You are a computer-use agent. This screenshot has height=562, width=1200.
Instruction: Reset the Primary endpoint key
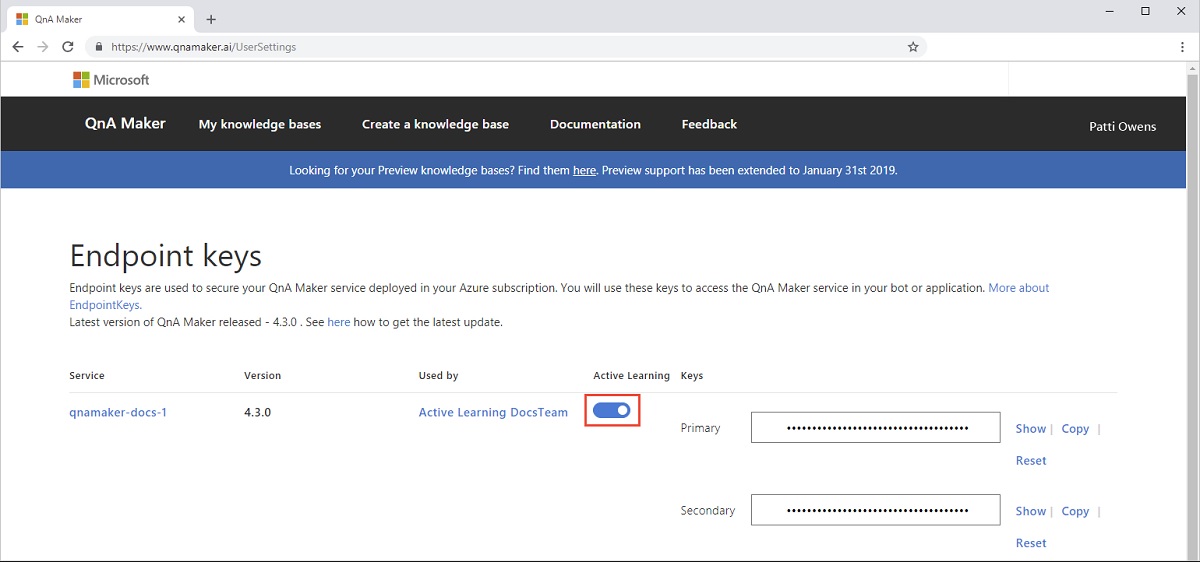(x=1030, y=461)
